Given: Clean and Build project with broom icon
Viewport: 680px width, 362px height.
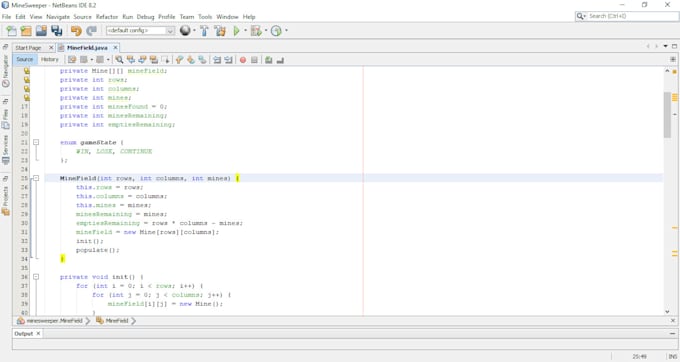Looking at the screenshot, I should coord(220,31).
